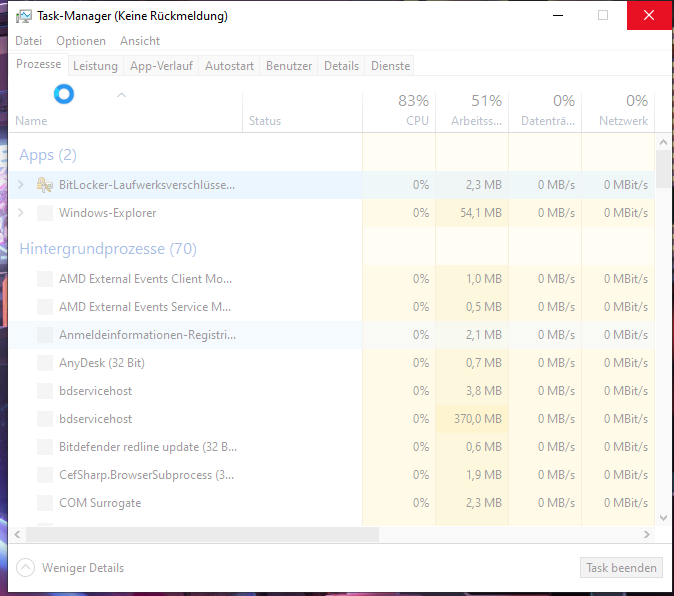Click the Weniger Details circle arrow icon
674x596 pixels.
coord(26,568)
